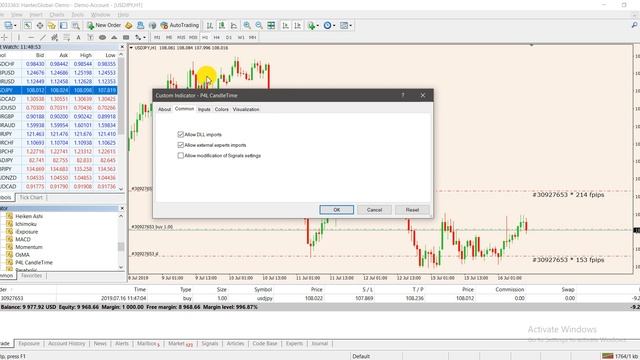Viewport: 640px width, 360px height.
Task: Open the Indicators list dropdown
Action: pyautogui.click(x=313, y=25)
